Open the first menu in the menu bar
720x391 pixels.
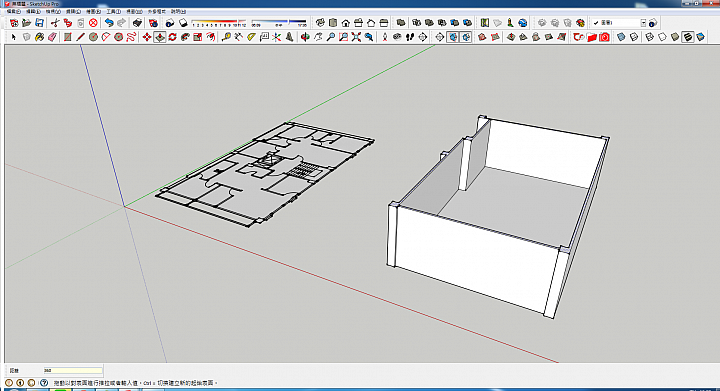point(13,11)
